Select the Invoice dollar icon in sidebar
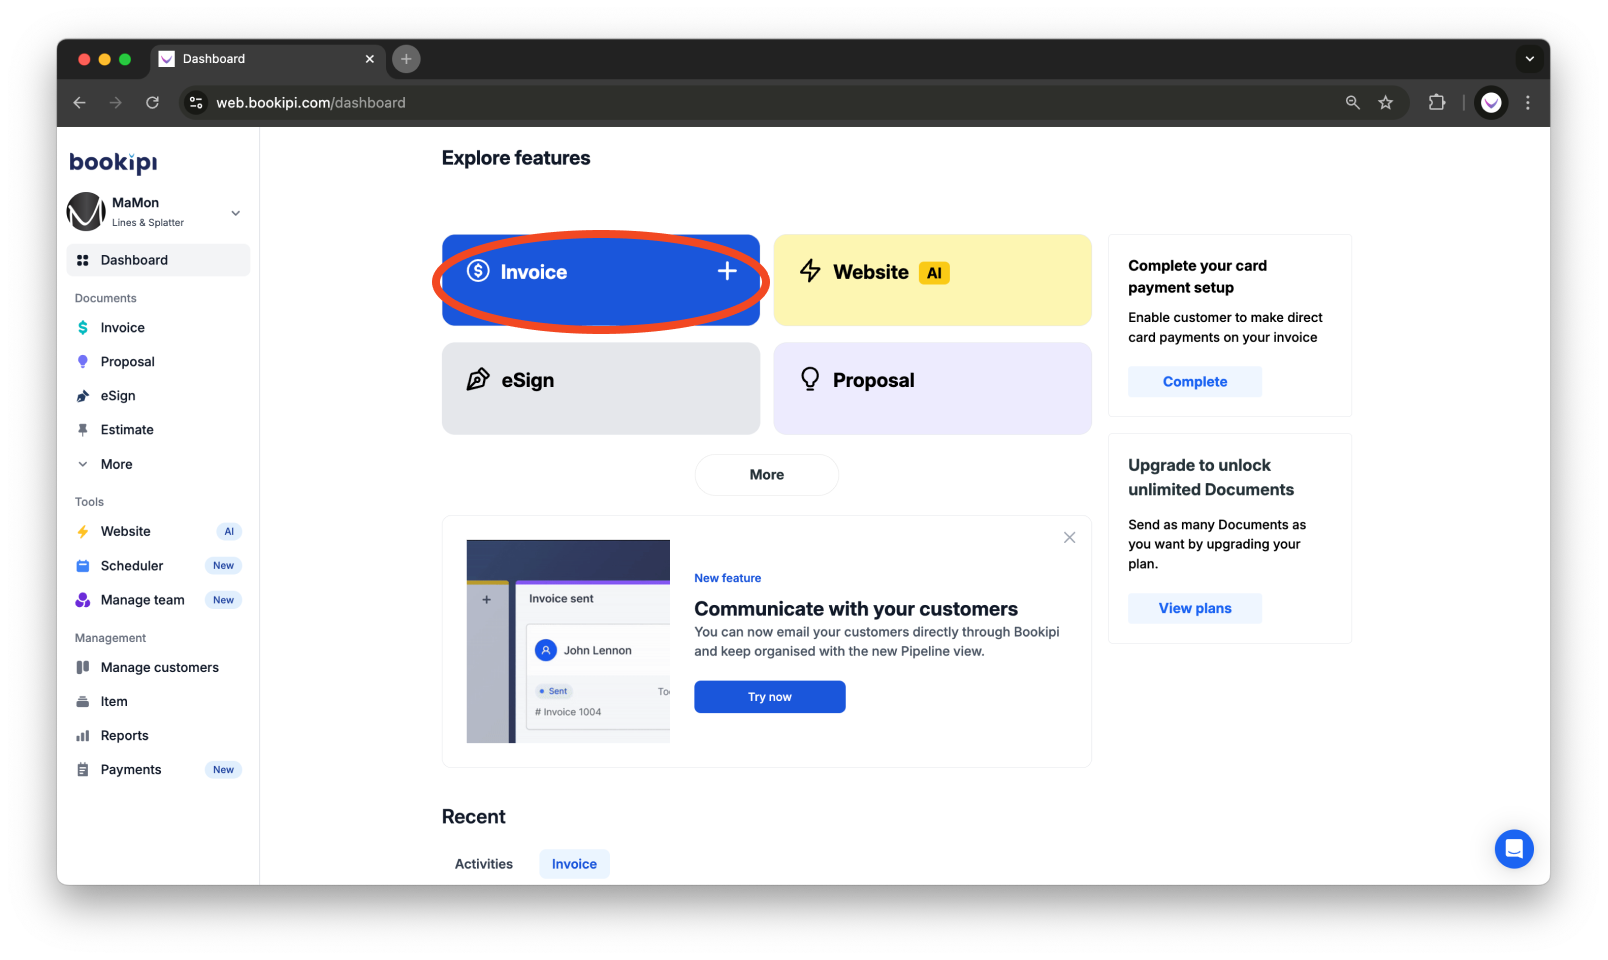The height and width of the screenshot is (960, 1608). pyautogui.click(x=82, y=327)
